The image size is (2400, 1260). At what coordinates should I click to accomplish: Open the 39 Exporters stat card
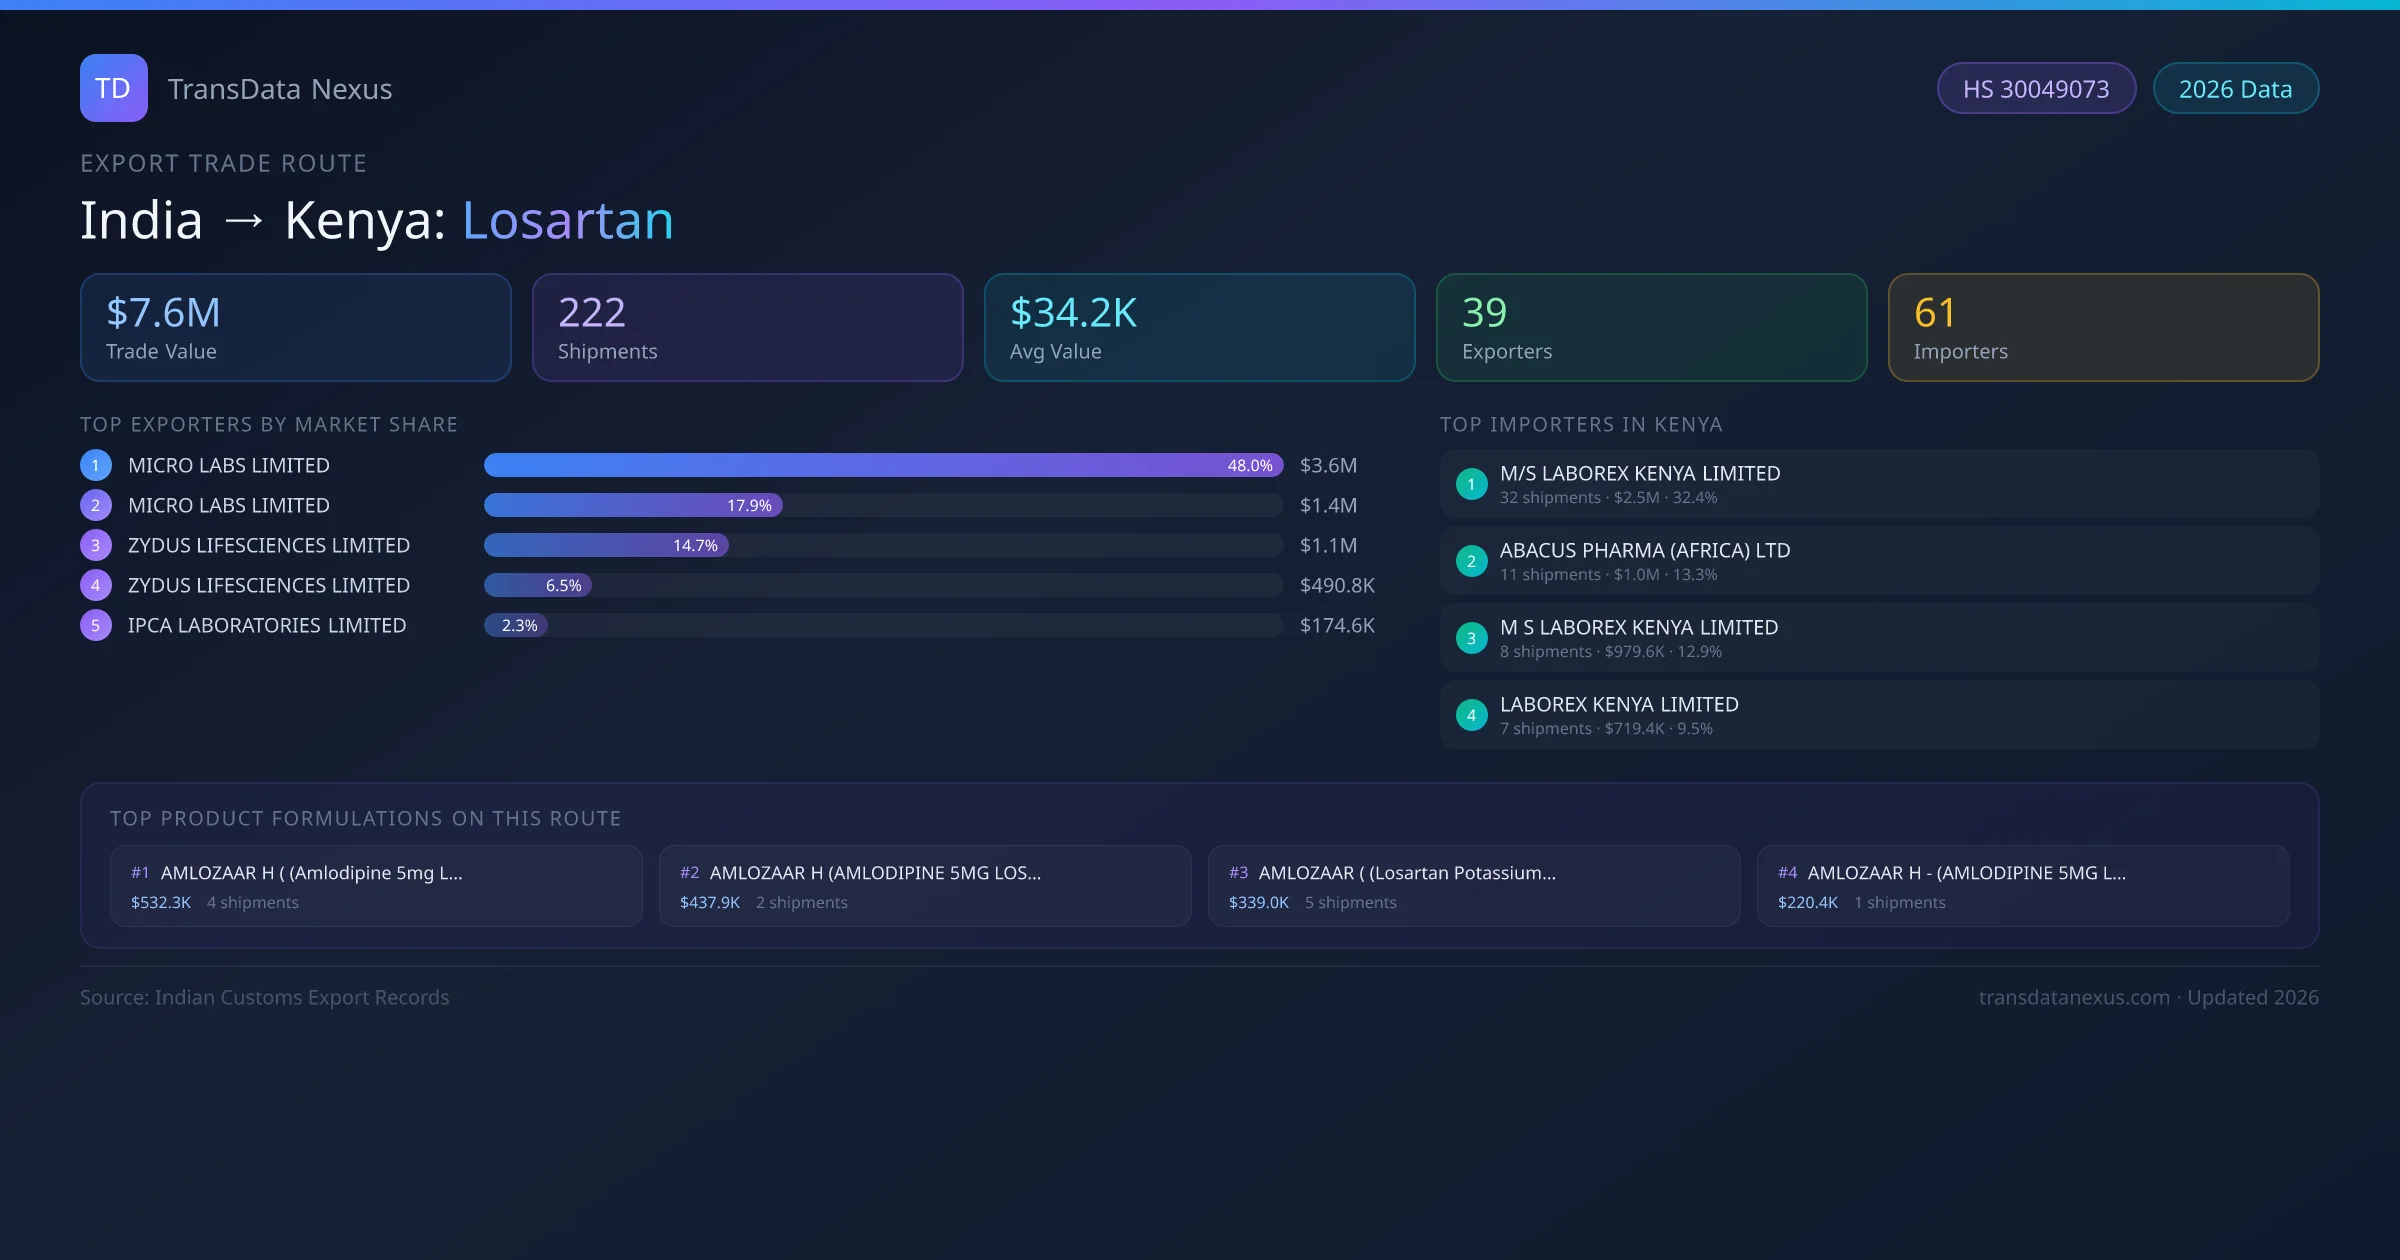tap(1651, 327)
